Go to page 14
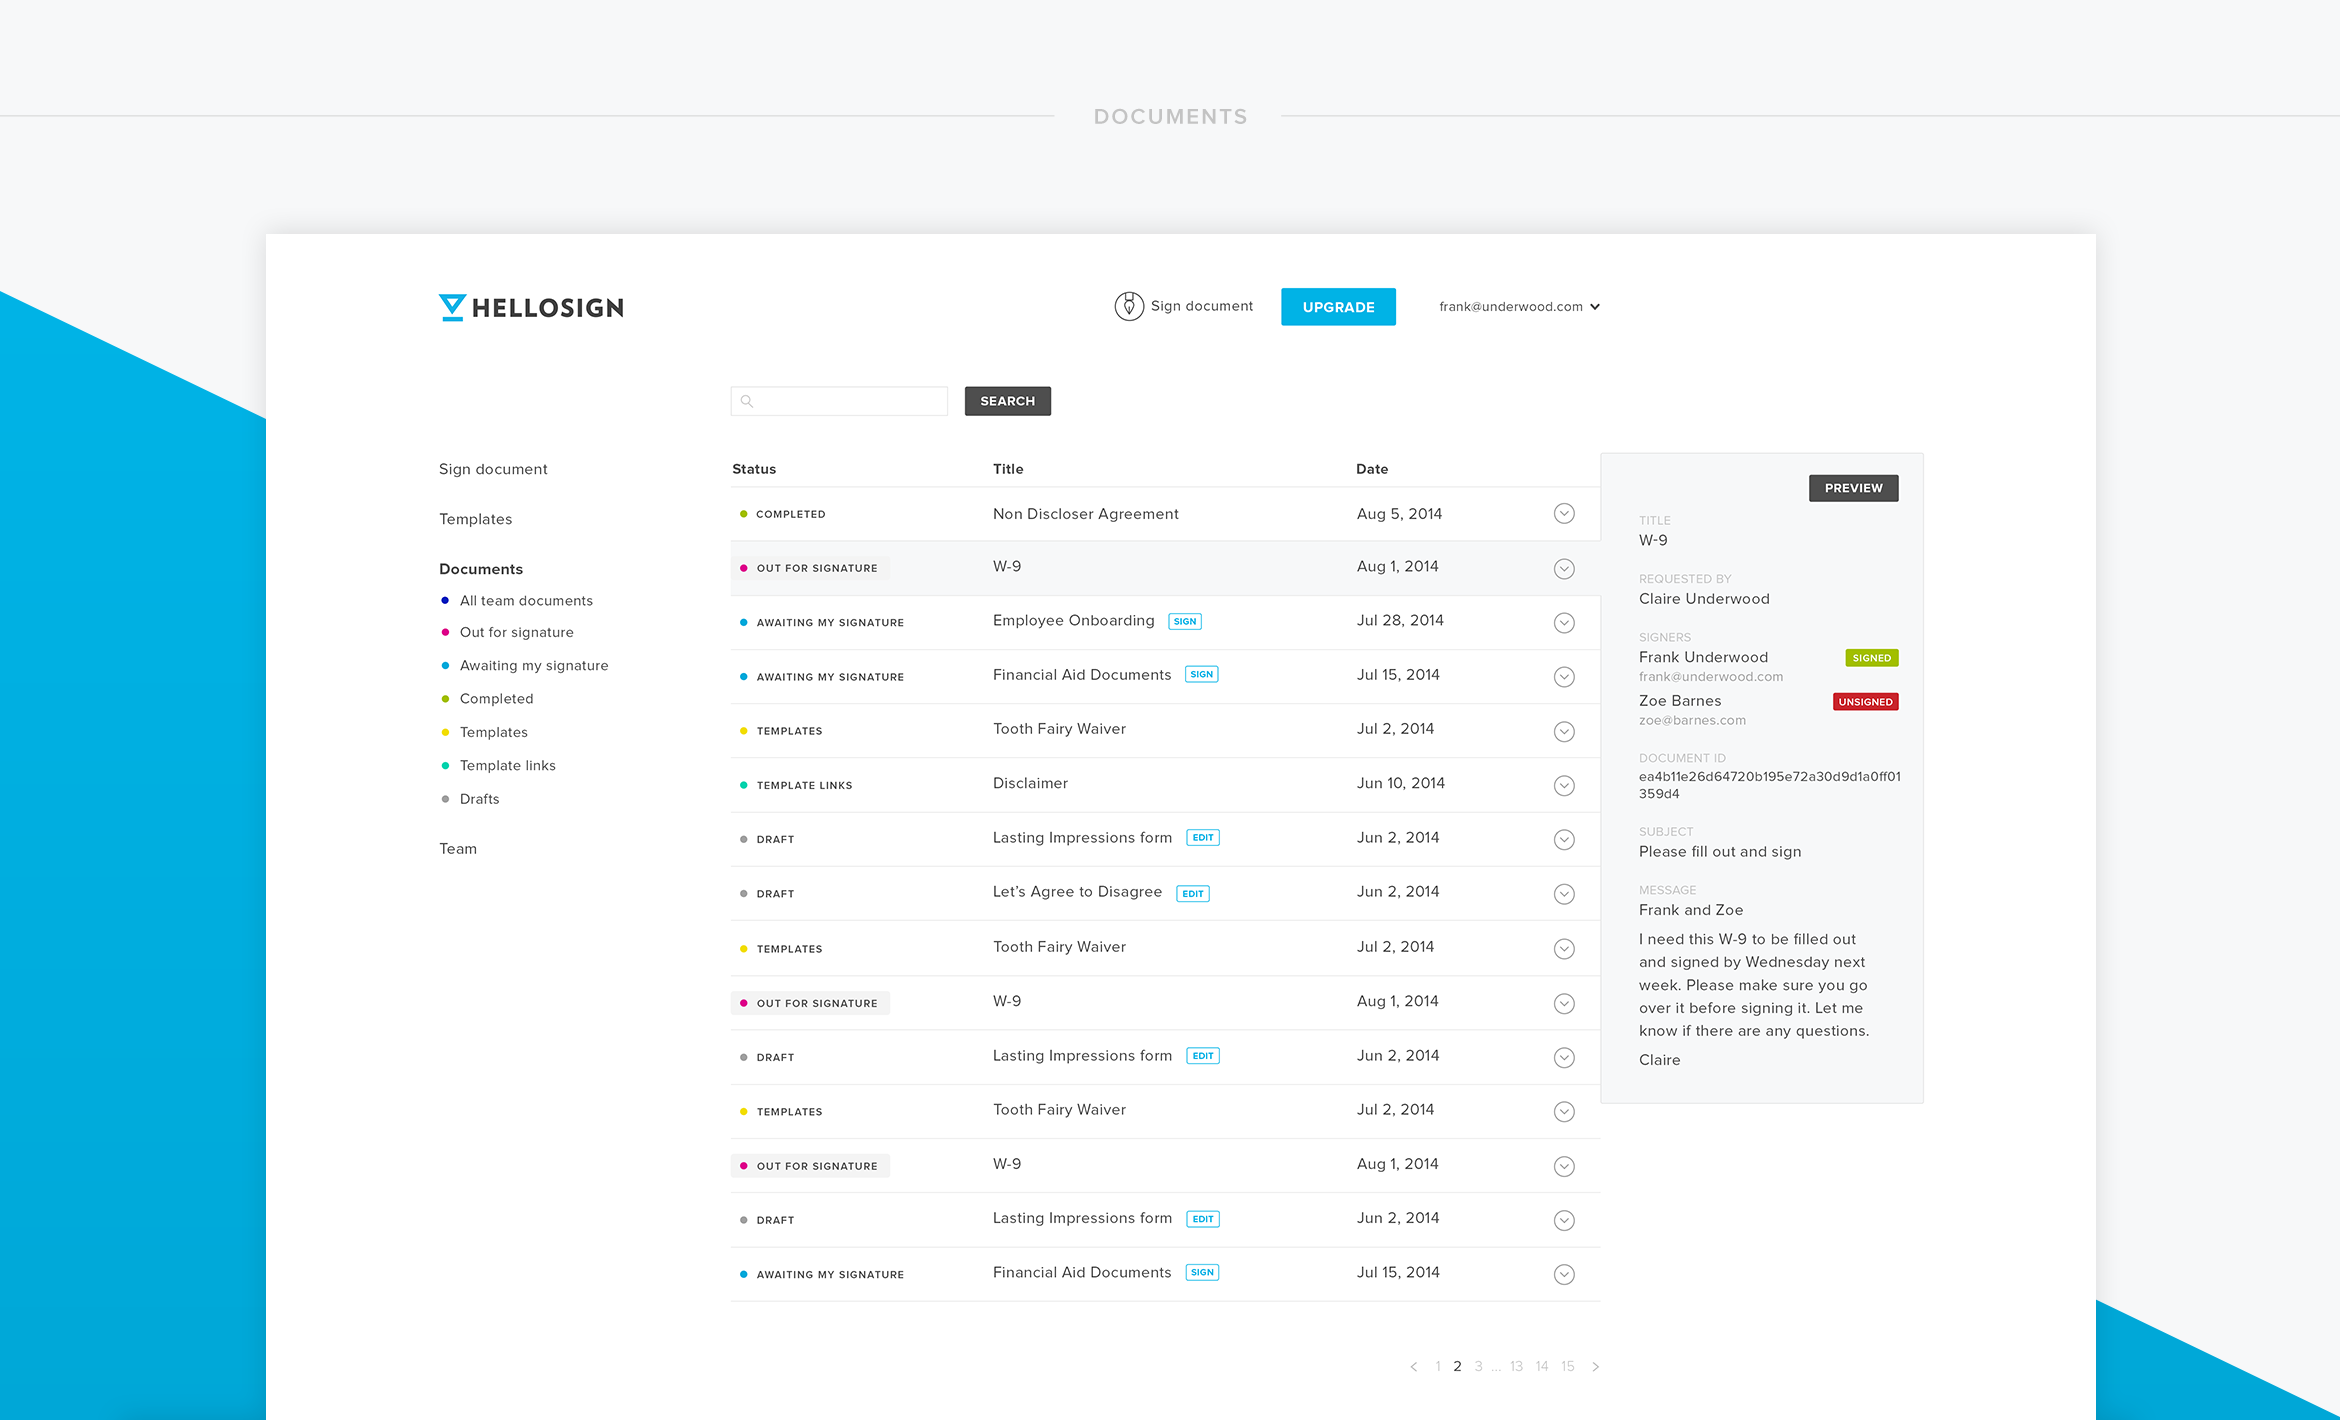 click(1542, 1366)
